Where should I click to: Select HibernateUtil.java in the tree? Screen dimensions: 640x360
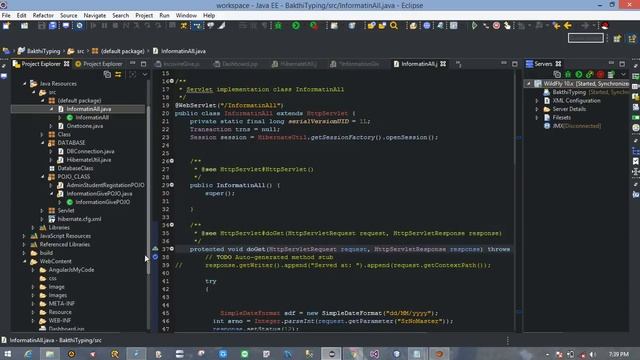point(89,160)
